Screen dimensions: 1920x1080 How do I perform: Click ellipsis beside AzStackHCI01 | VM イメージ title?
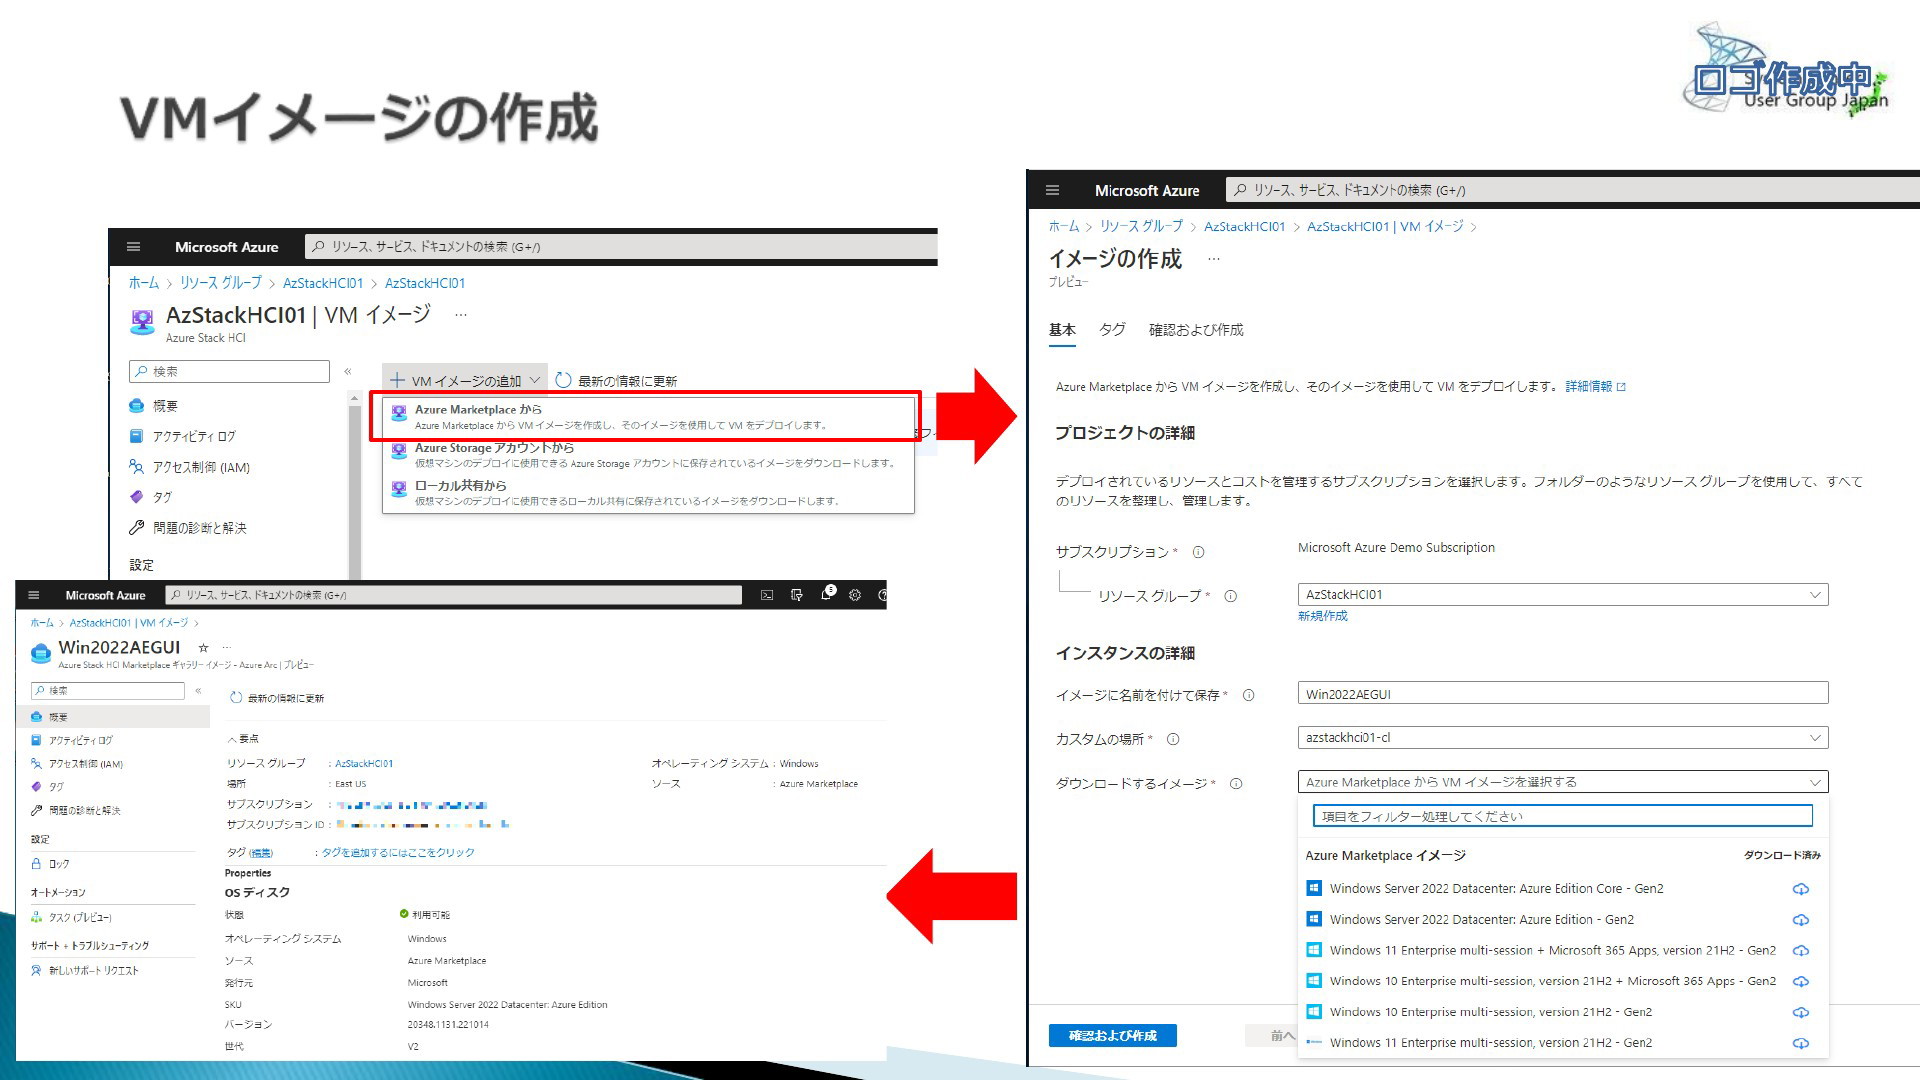[461, 315]
